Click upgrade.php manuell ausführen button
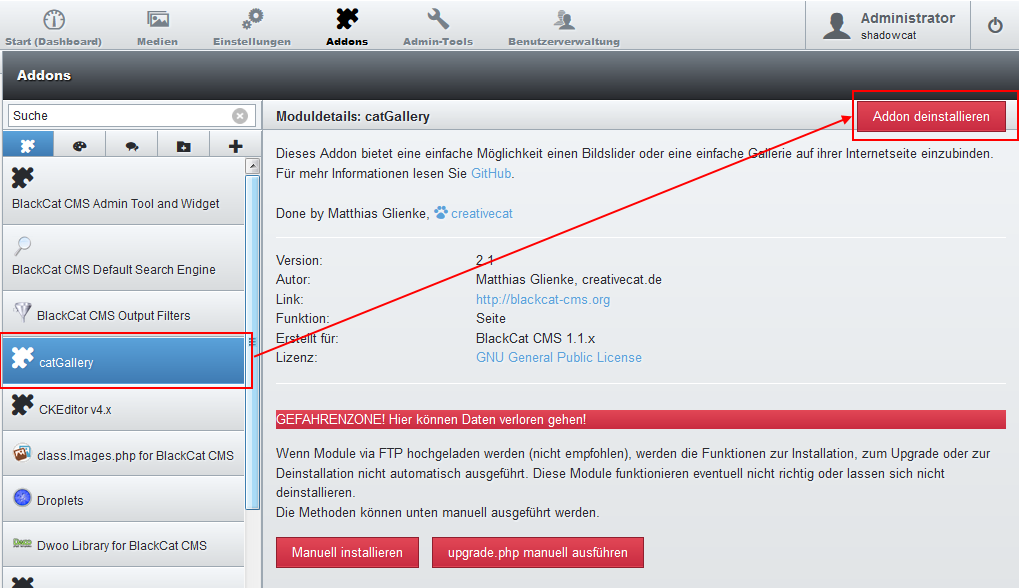The image size is (1019, 588). [537, 552]
